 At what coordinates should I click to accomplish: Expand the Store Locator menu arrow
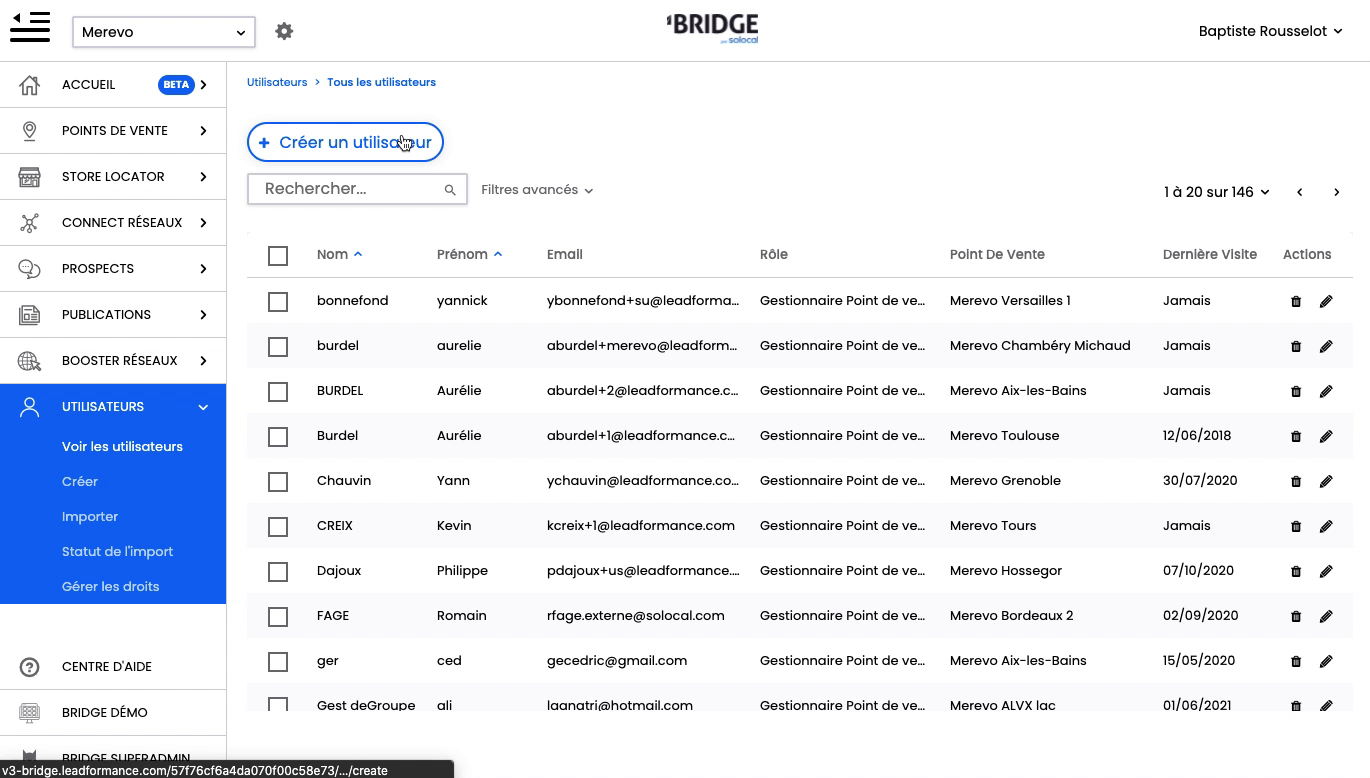tap(203, 177)
